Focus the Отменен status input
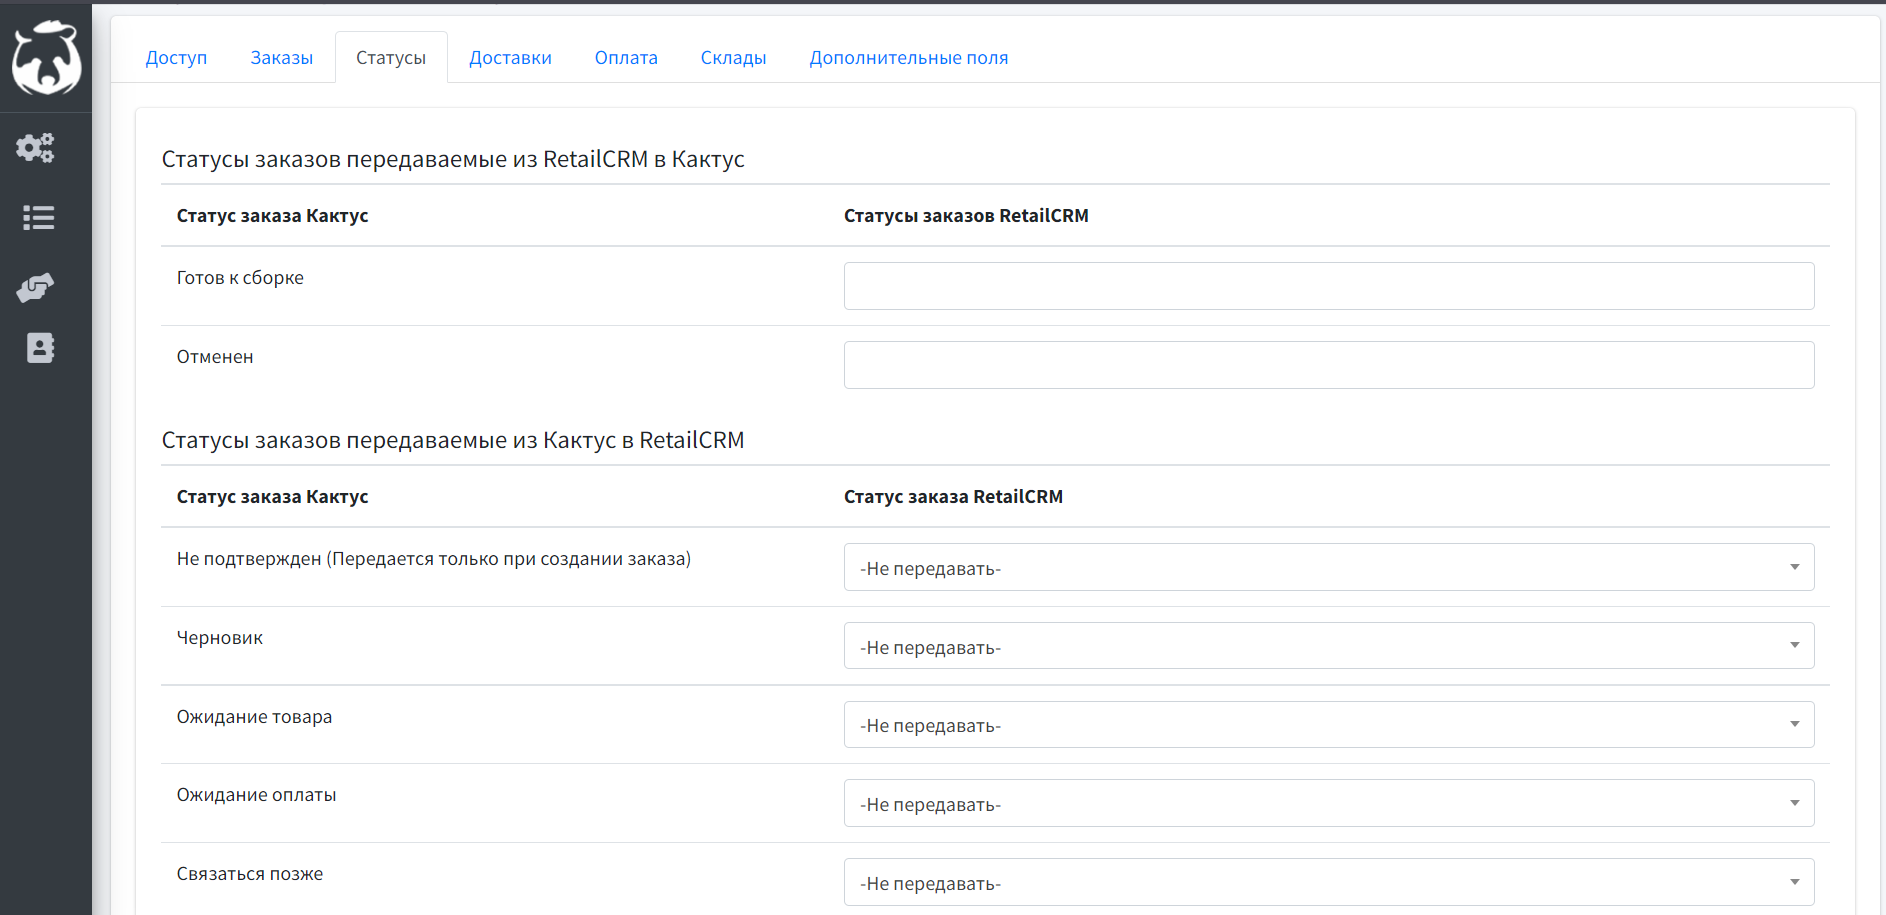 point(1329,365)
